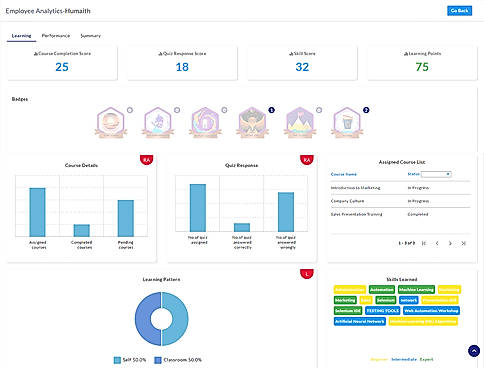Screen dimensions: 484x368
Task: Click the quiz answered wrongly bar
Action: point(286,212)
